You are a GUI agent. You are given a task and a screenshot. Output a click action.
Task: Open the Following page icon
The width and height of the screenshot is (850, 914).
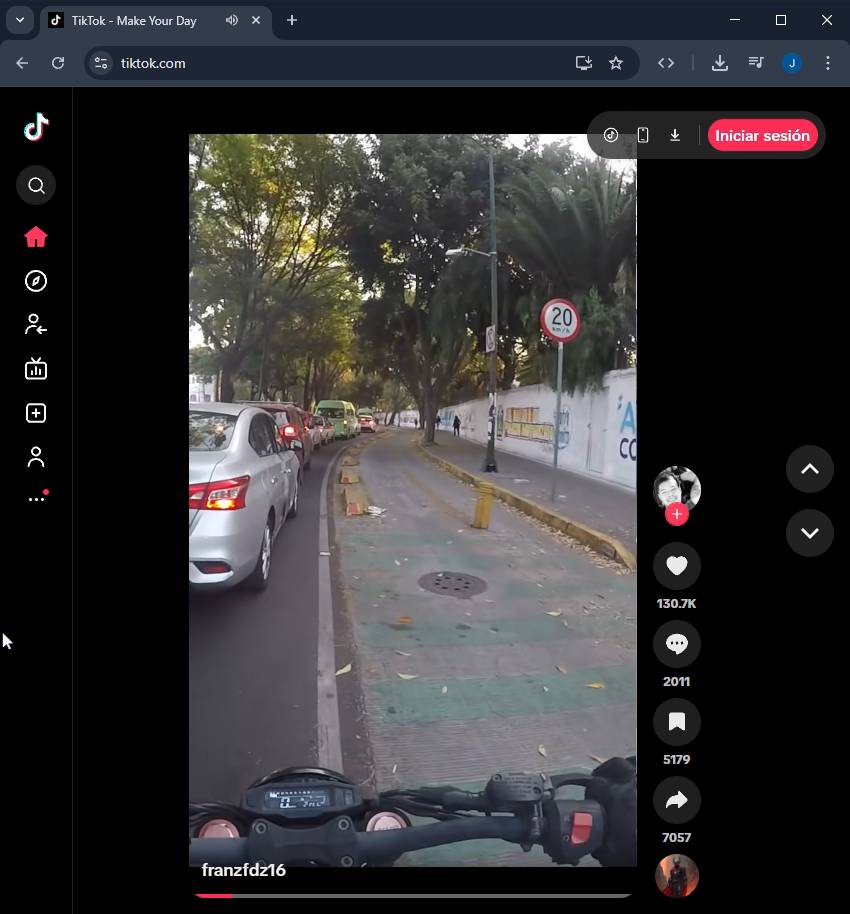pyautogui.click(x=36, y=325)
